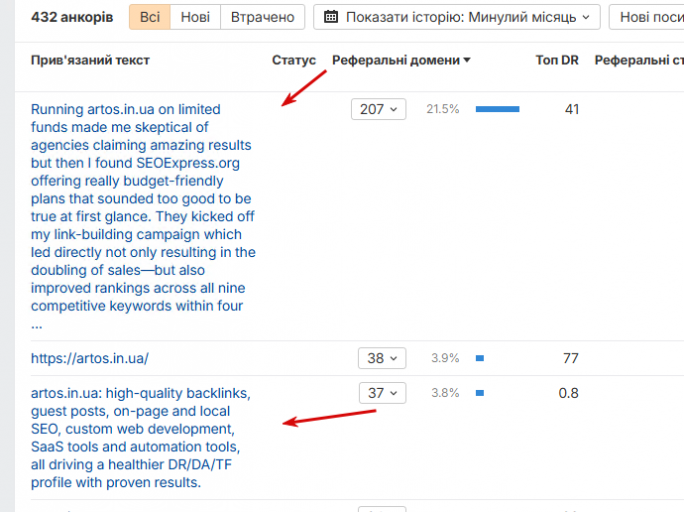Sort by Топ DR column header
Screen dimensions: 684x512
click(557, 60)
